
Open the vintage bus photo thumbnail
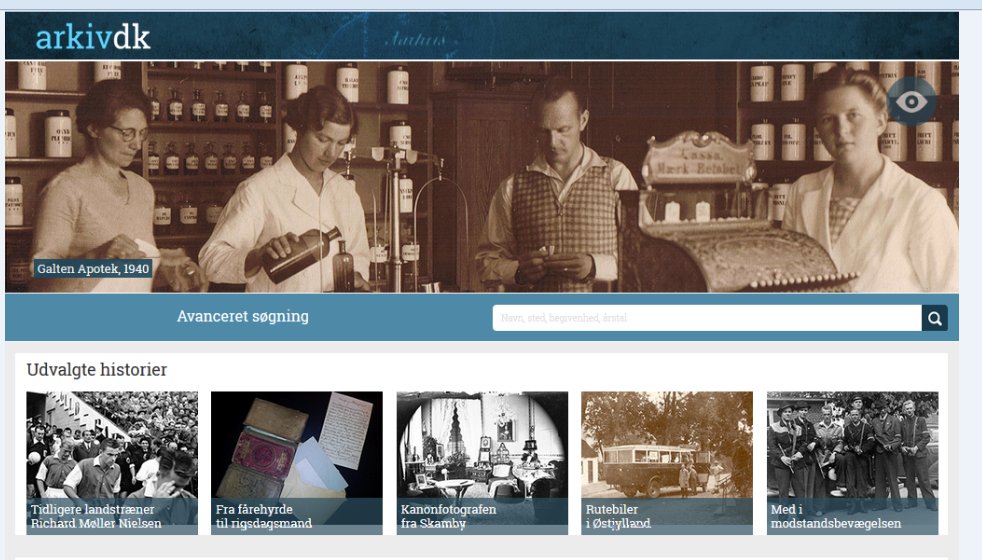coord(667,445)
